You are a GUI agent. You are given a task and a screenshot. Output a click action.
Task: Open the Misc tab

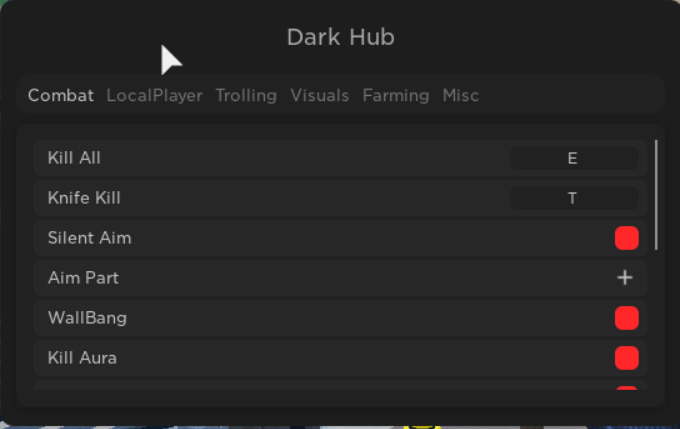461,95
